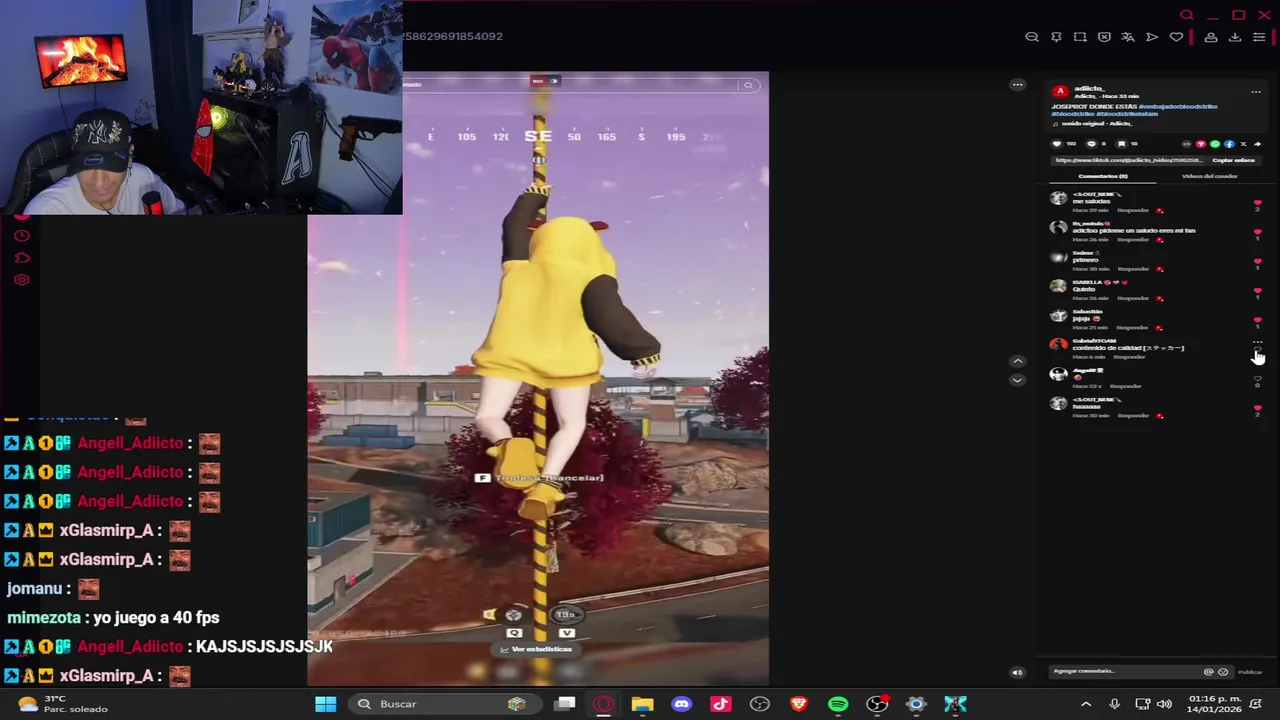Click the ad blocker shield icon
The width and height of the screenshot is (1280, 720).
pyautogui.click(x=1104, y=37)
